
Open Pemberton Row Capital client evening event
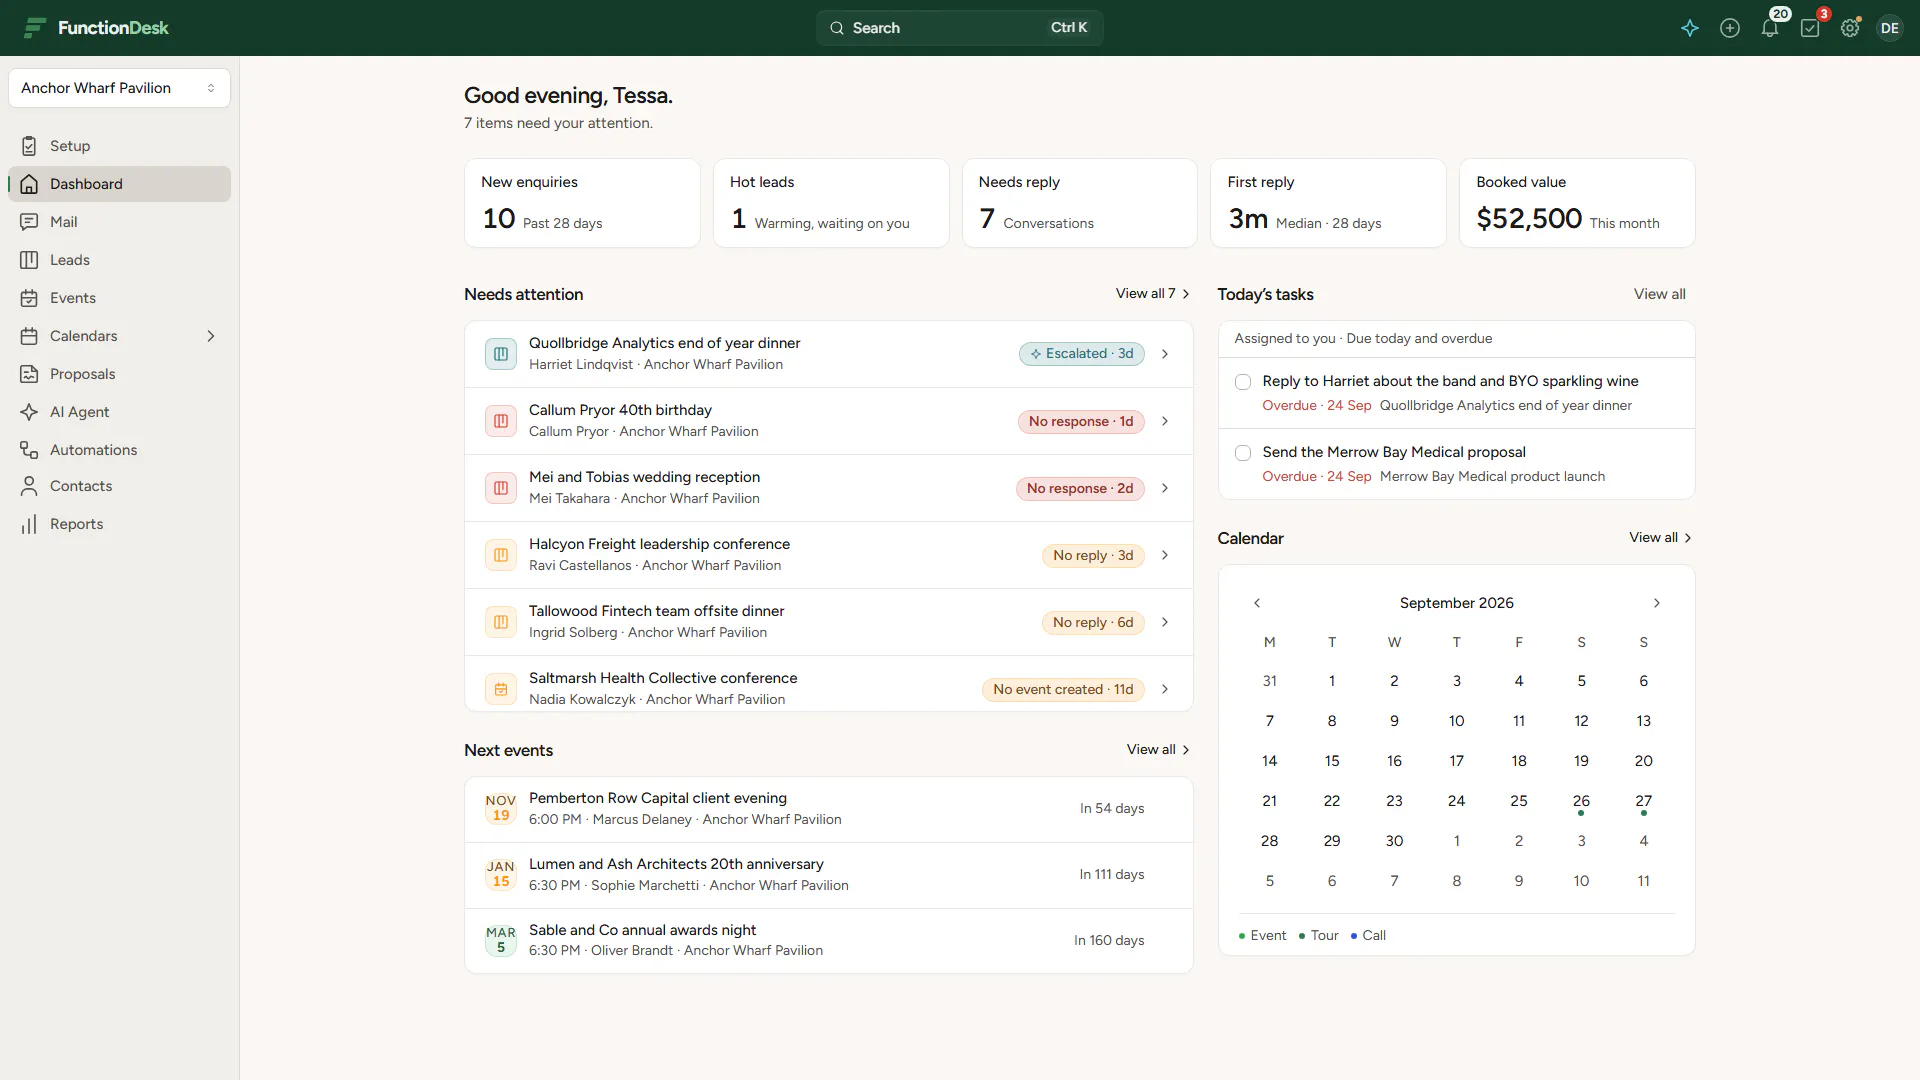coord(829,809)
